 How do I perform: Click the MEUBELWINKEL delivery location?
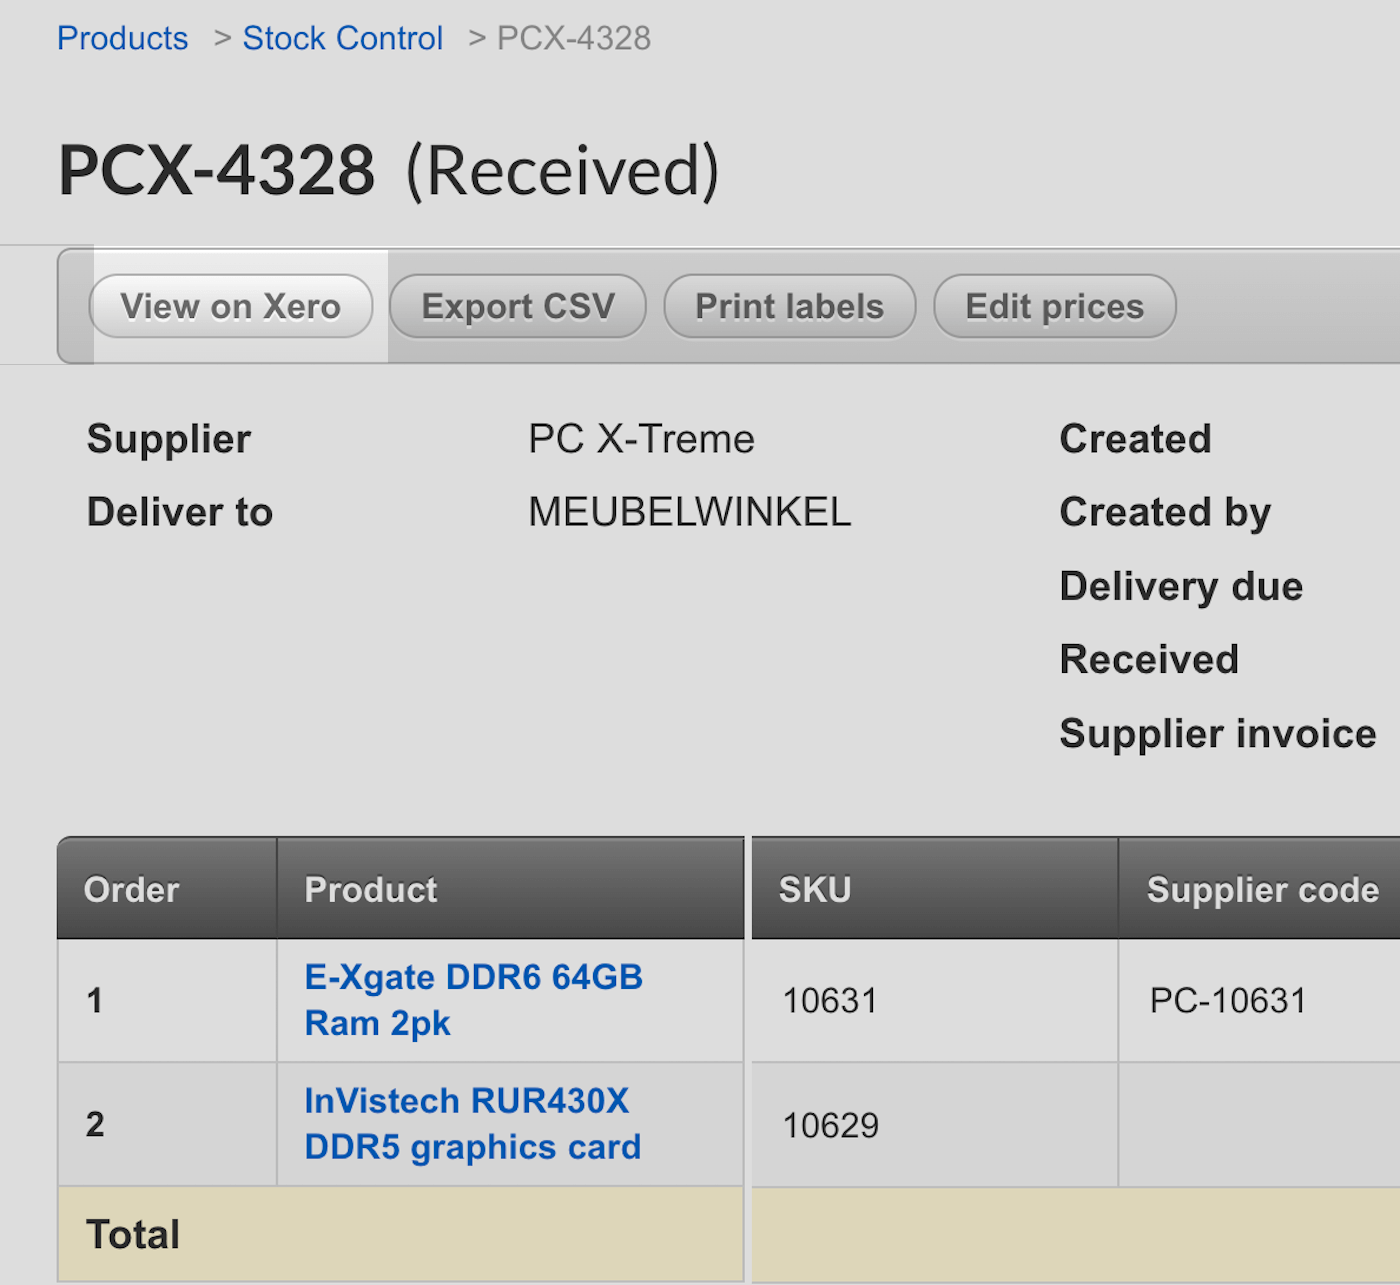(x=689, y=512)
